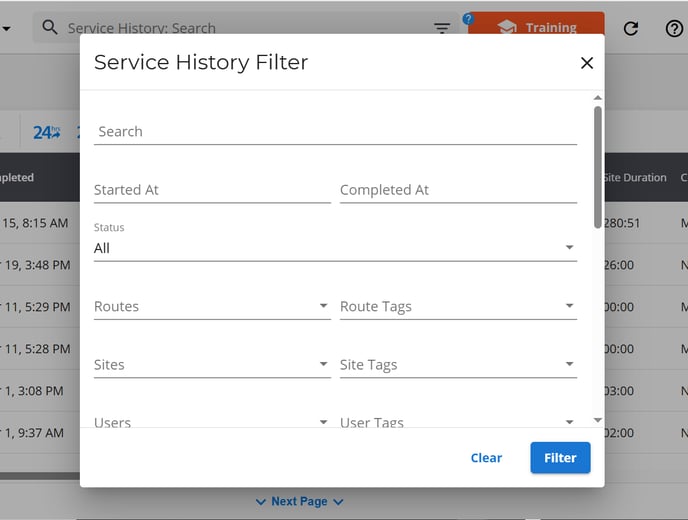The image size is (688, 520).
Task: Click the Clear button
Action: point(486,458)
